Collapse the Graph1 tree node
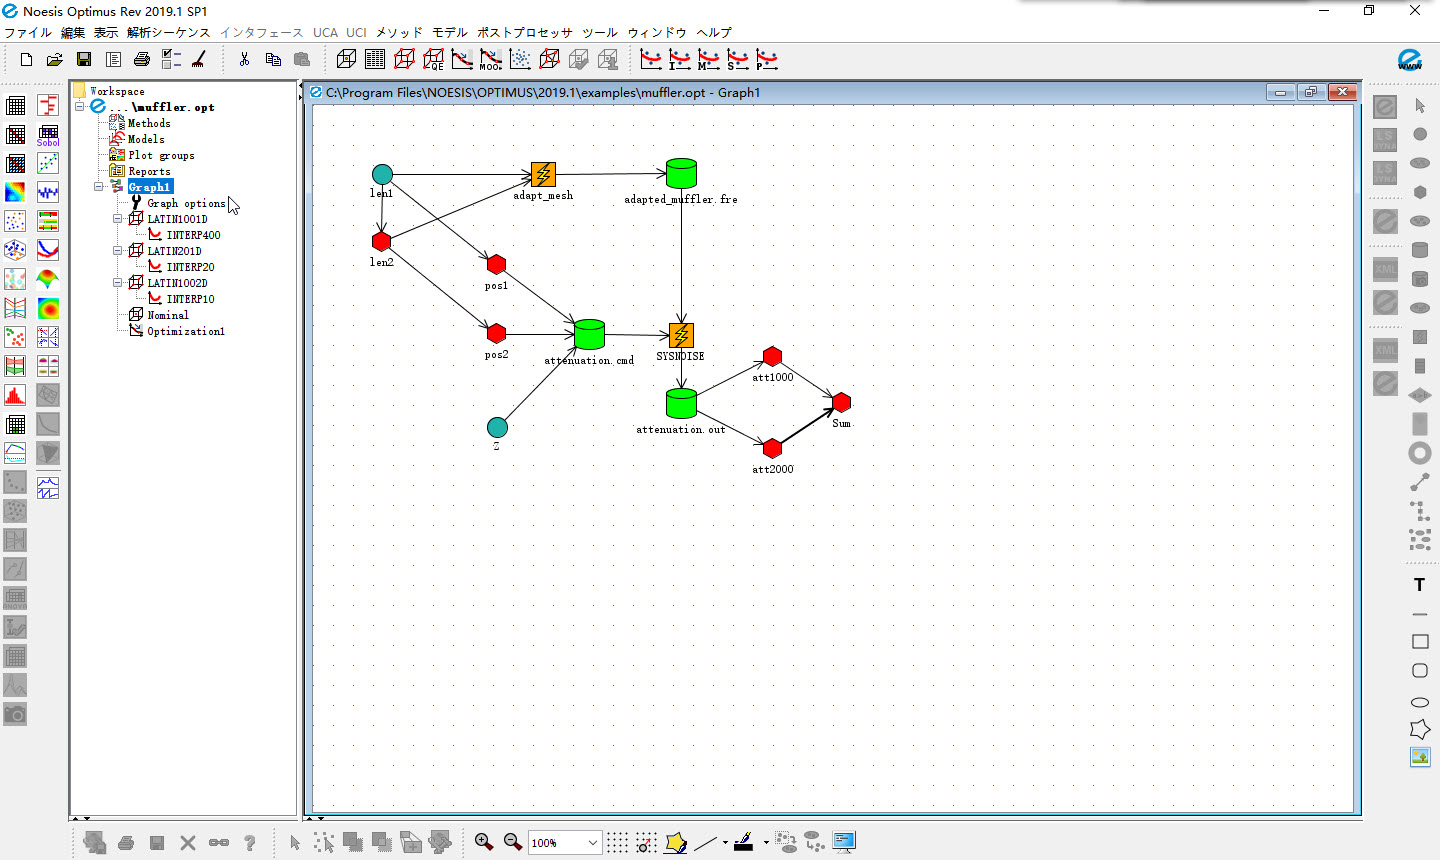Image resolution: width=1440 pixels, height=860 pixels. (99, 186)
